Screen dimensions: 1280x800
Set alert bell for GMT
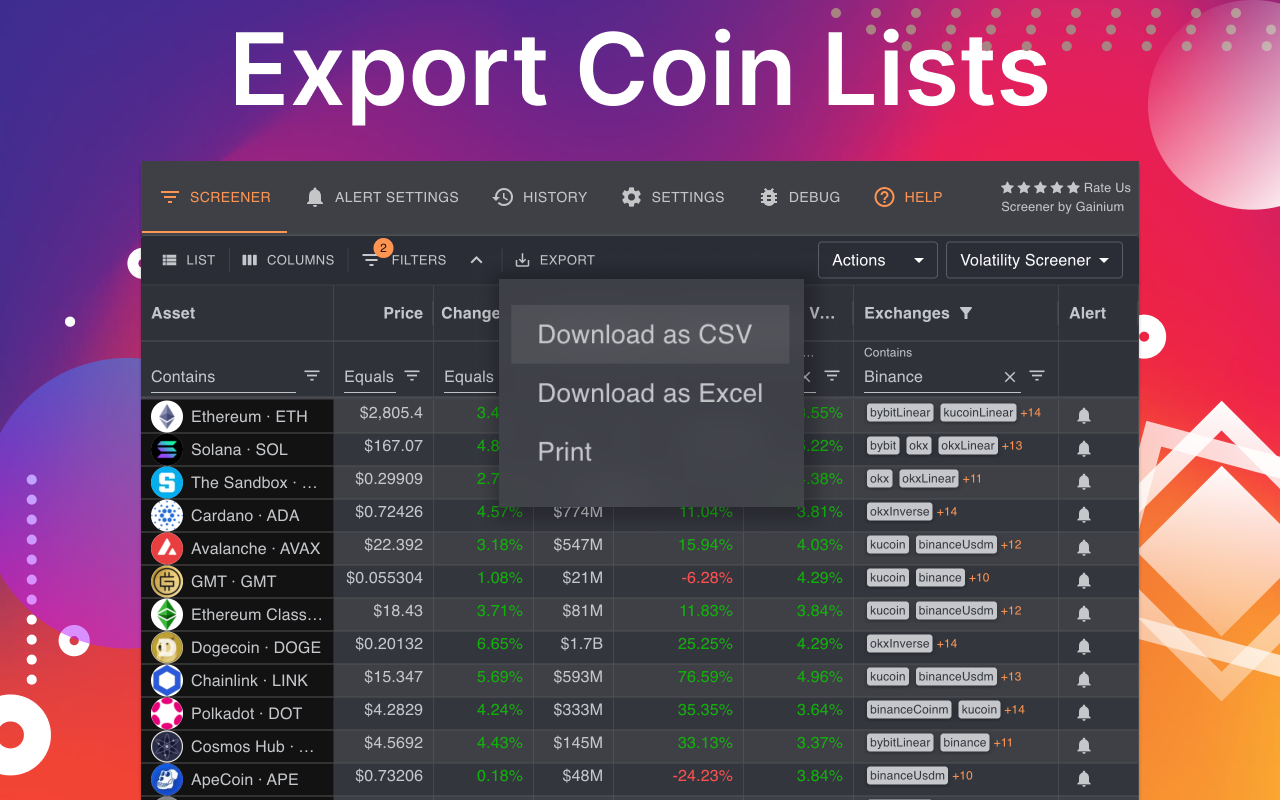coord(1084,581)
